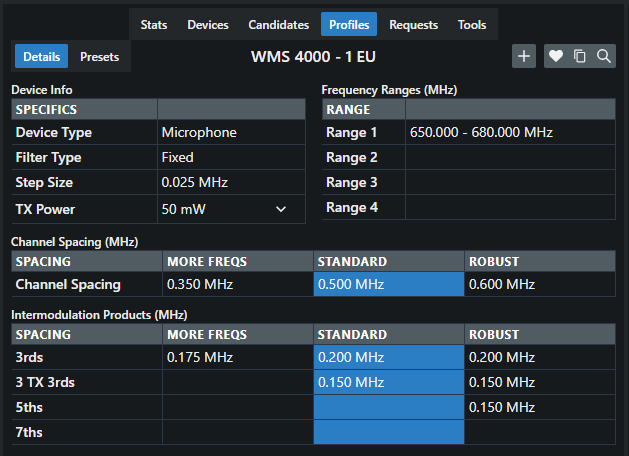Click the empty Range 2 field

coord(510,157)
